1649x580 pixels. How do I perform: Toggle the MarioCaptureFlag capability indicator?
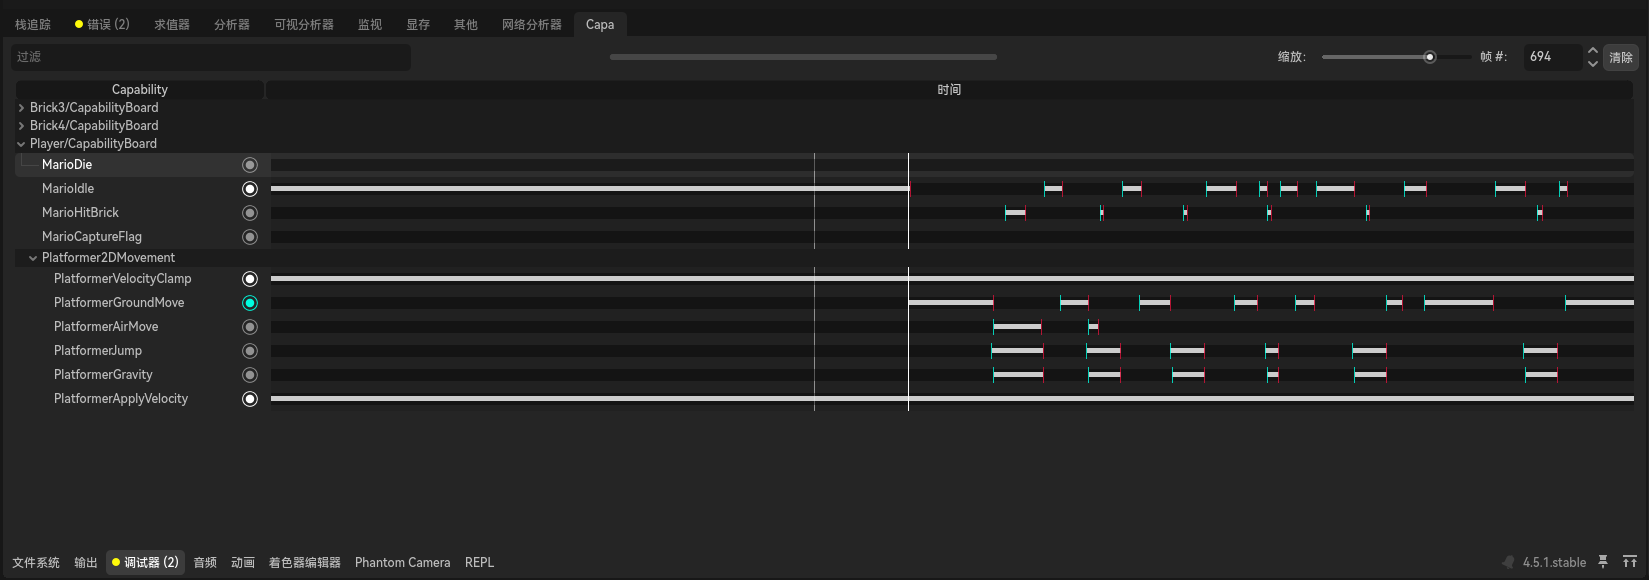click(x=250, y=237)
